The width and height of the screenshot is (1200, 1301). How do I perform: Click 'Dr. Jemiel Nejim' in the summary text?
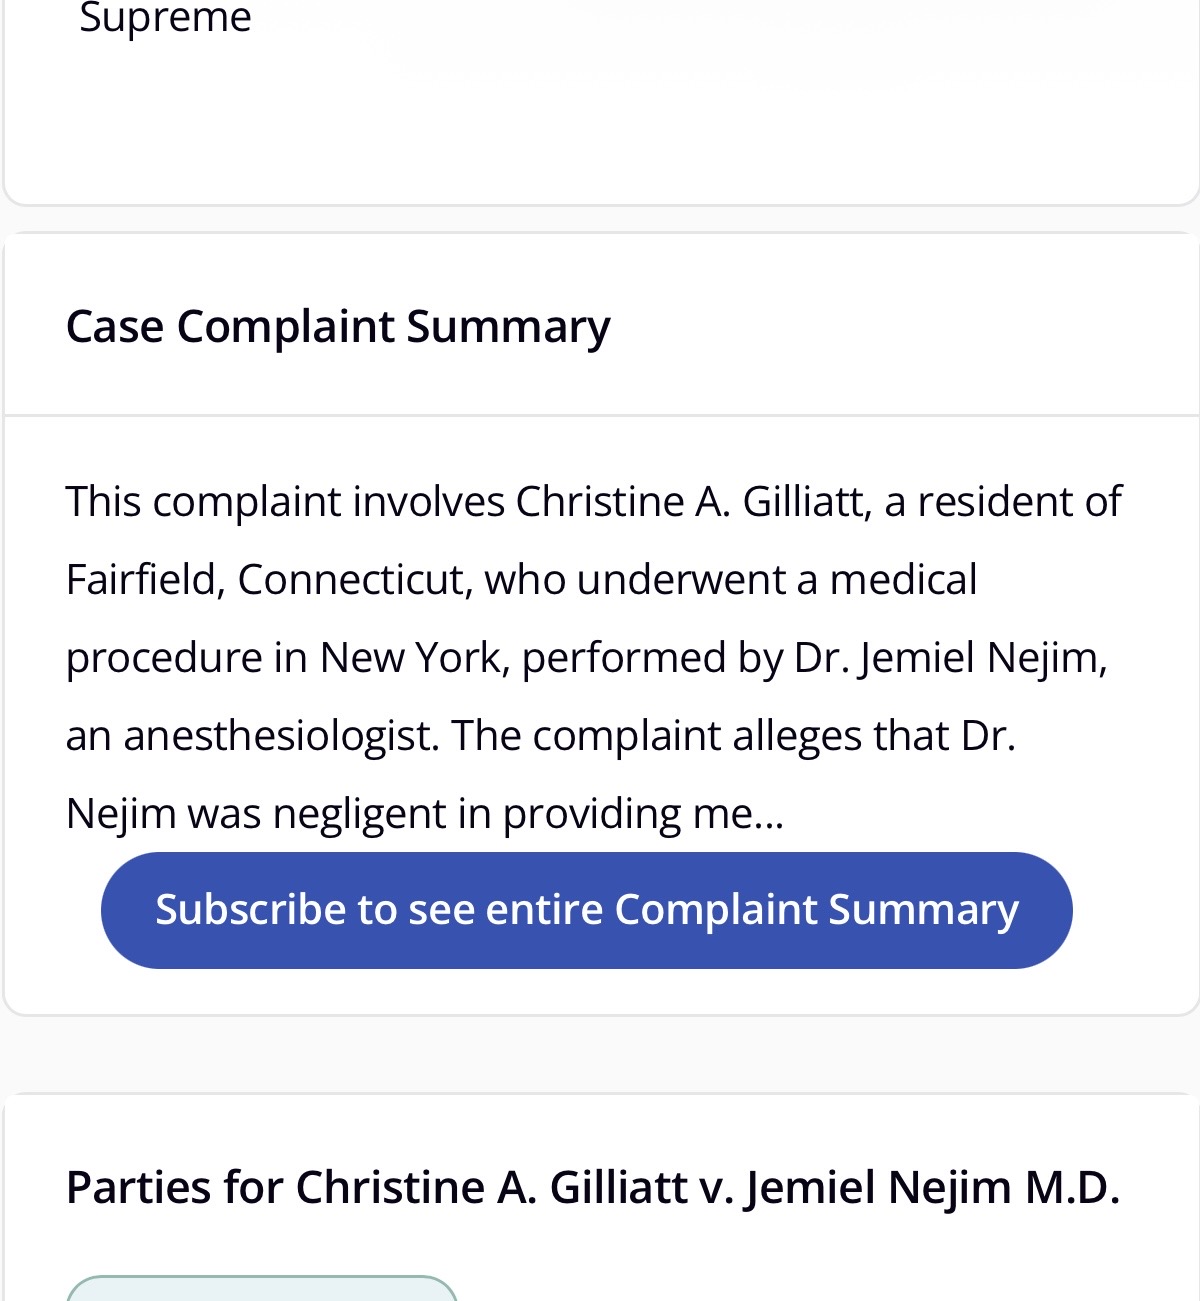[948, 658]
